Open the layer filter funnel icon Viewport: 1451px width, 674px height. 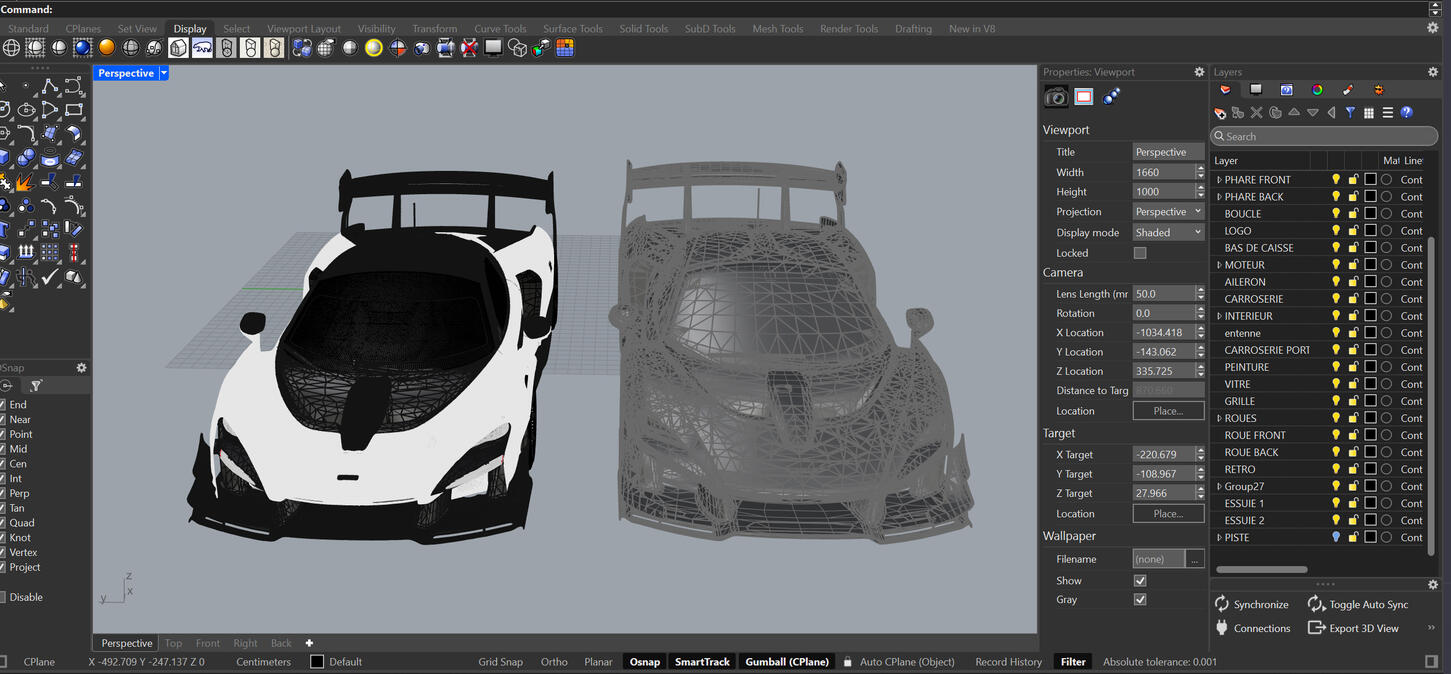point(1350,112)
